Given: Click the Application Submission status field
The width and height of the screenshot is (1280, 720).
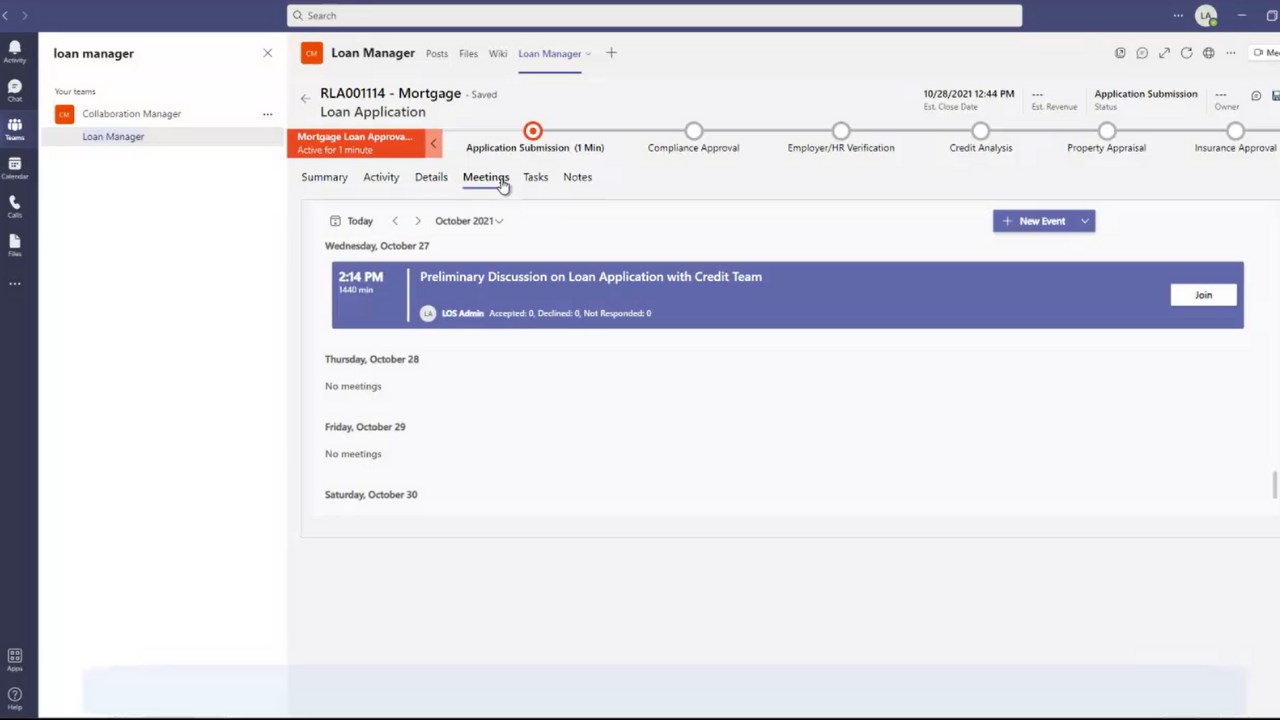Looking at the screenshot, I should point(1145,94).
